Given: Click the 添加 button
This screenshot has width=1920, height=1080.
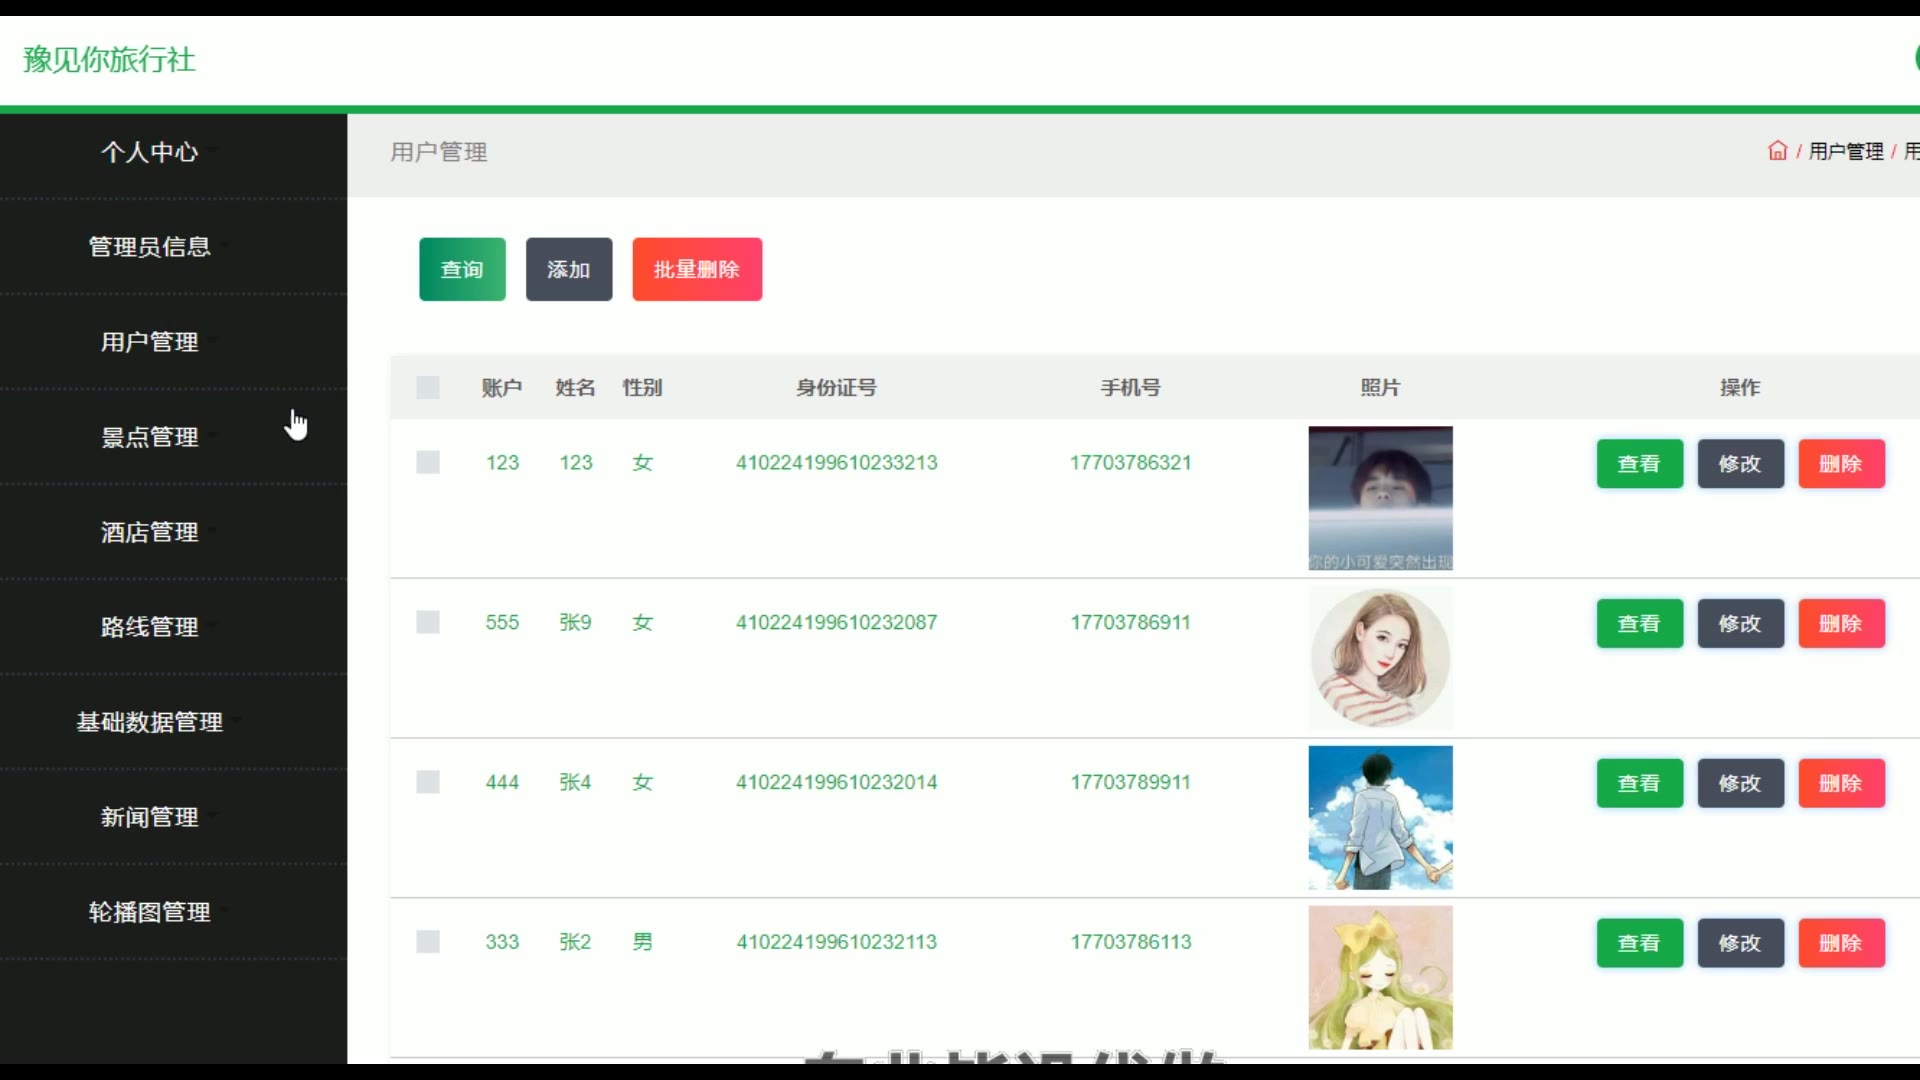Looking at the screenshot, I should pyautogui.click(x=569, y=269).
